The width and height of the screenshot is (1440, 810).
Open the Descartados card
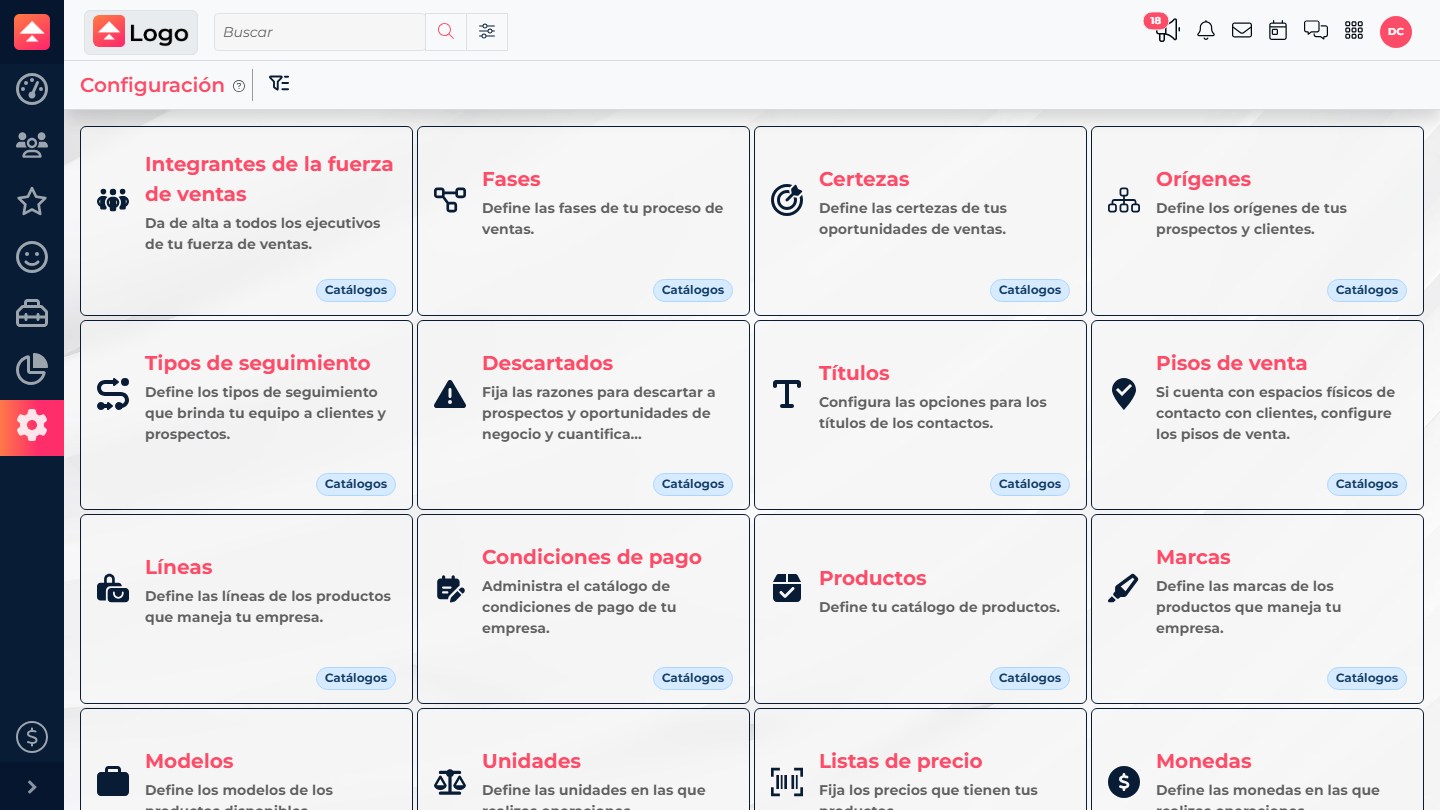583,415
